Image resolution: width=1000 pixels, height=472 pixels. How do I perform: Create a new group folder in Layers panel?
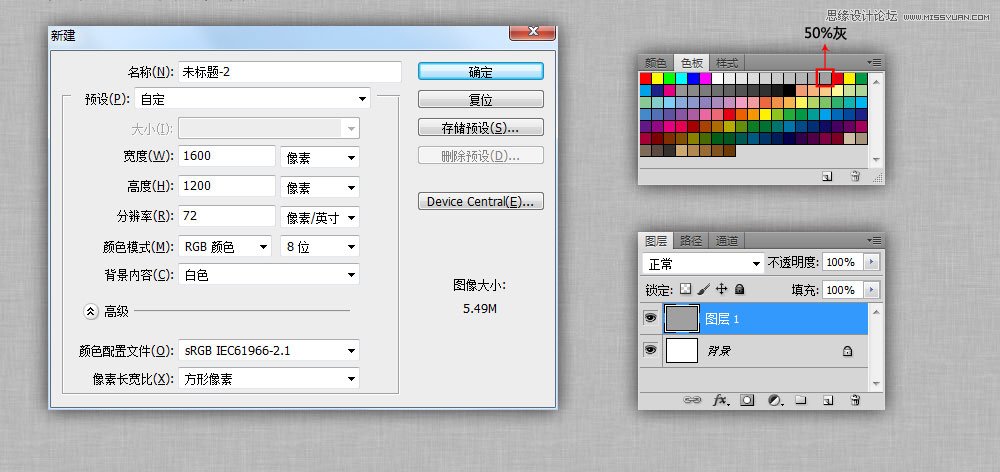pyautogui.click(x=801, y=400)
